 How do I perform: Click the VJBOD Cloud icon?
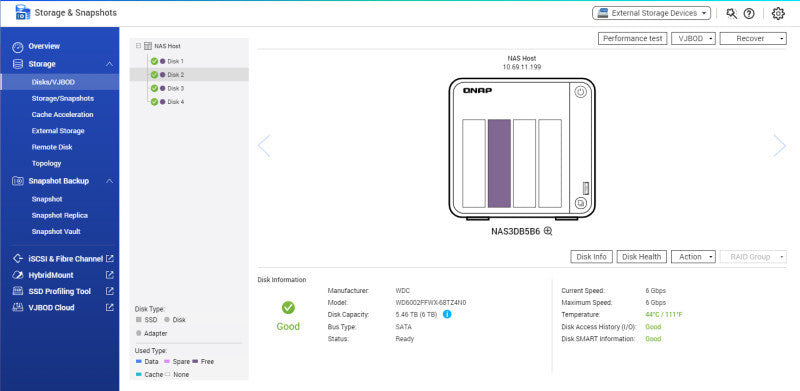[18, 308]
